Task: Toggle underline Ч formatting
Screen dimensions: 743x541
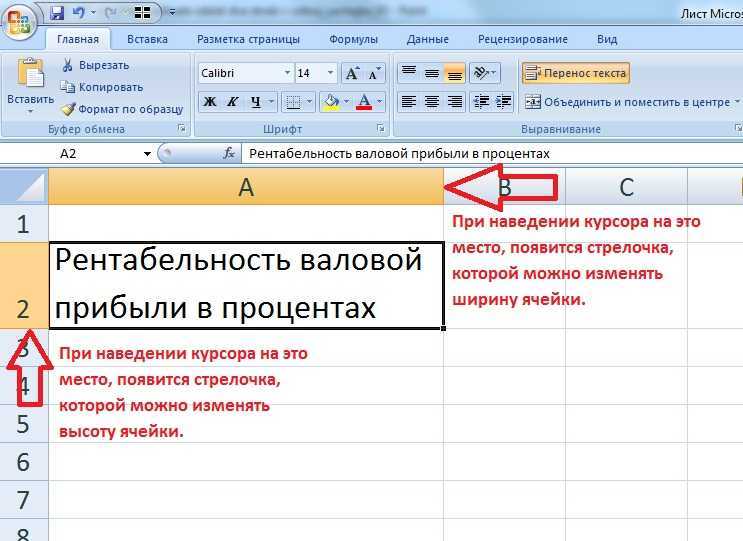Action: point(256,102)
